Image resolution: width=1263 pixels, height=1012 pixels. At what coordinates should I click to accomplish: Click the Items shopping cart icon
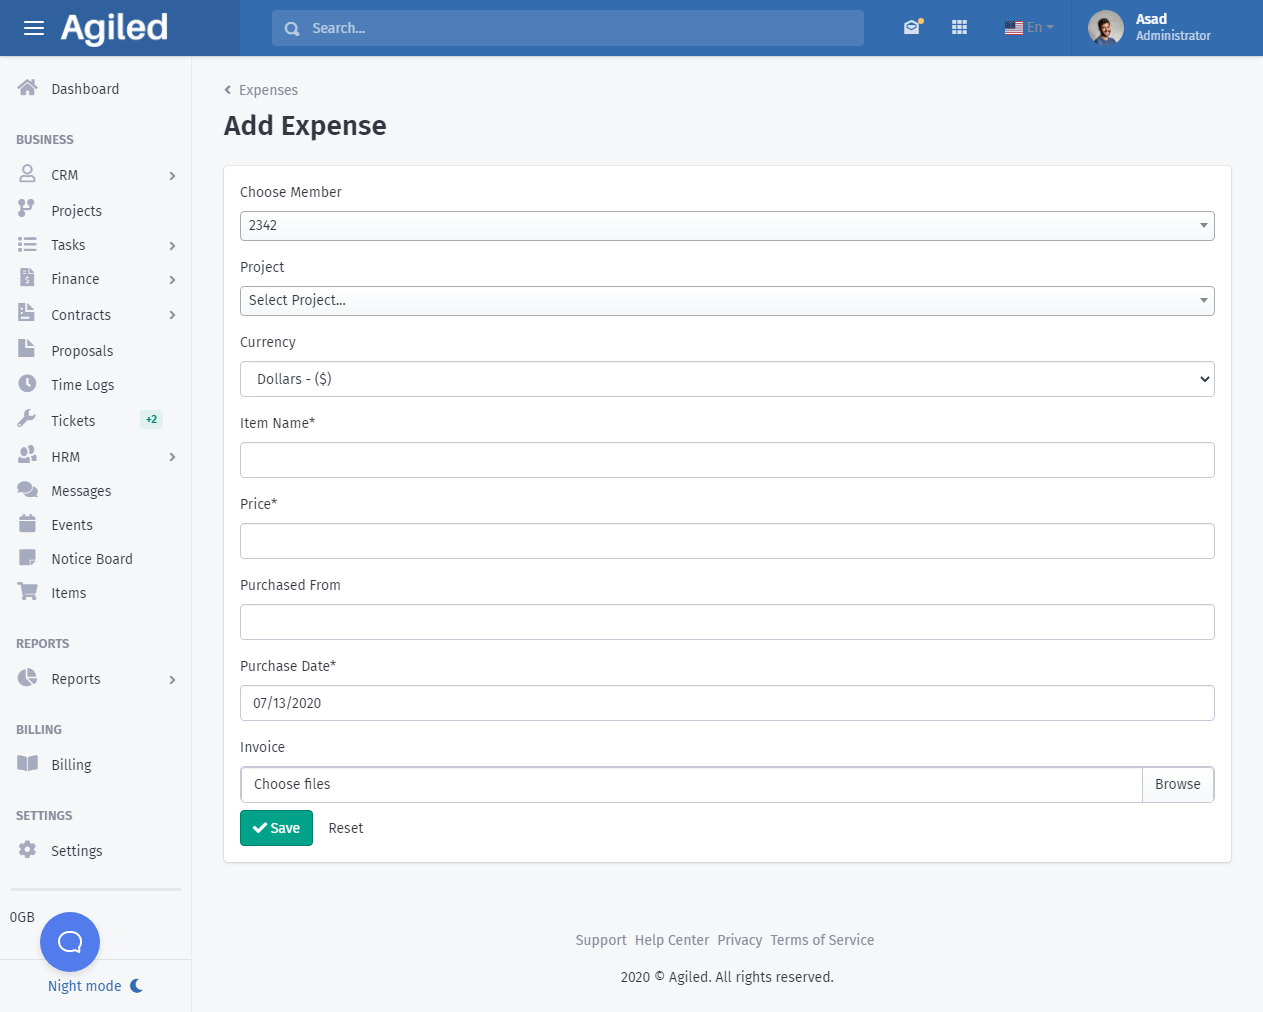(x=28, y=592)
